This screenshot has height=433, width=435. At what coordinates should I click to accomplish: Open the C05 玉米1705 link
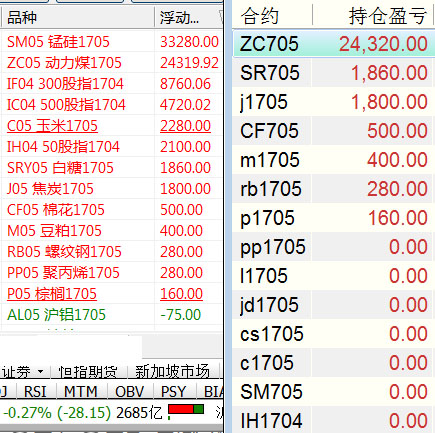coord(52,126)
